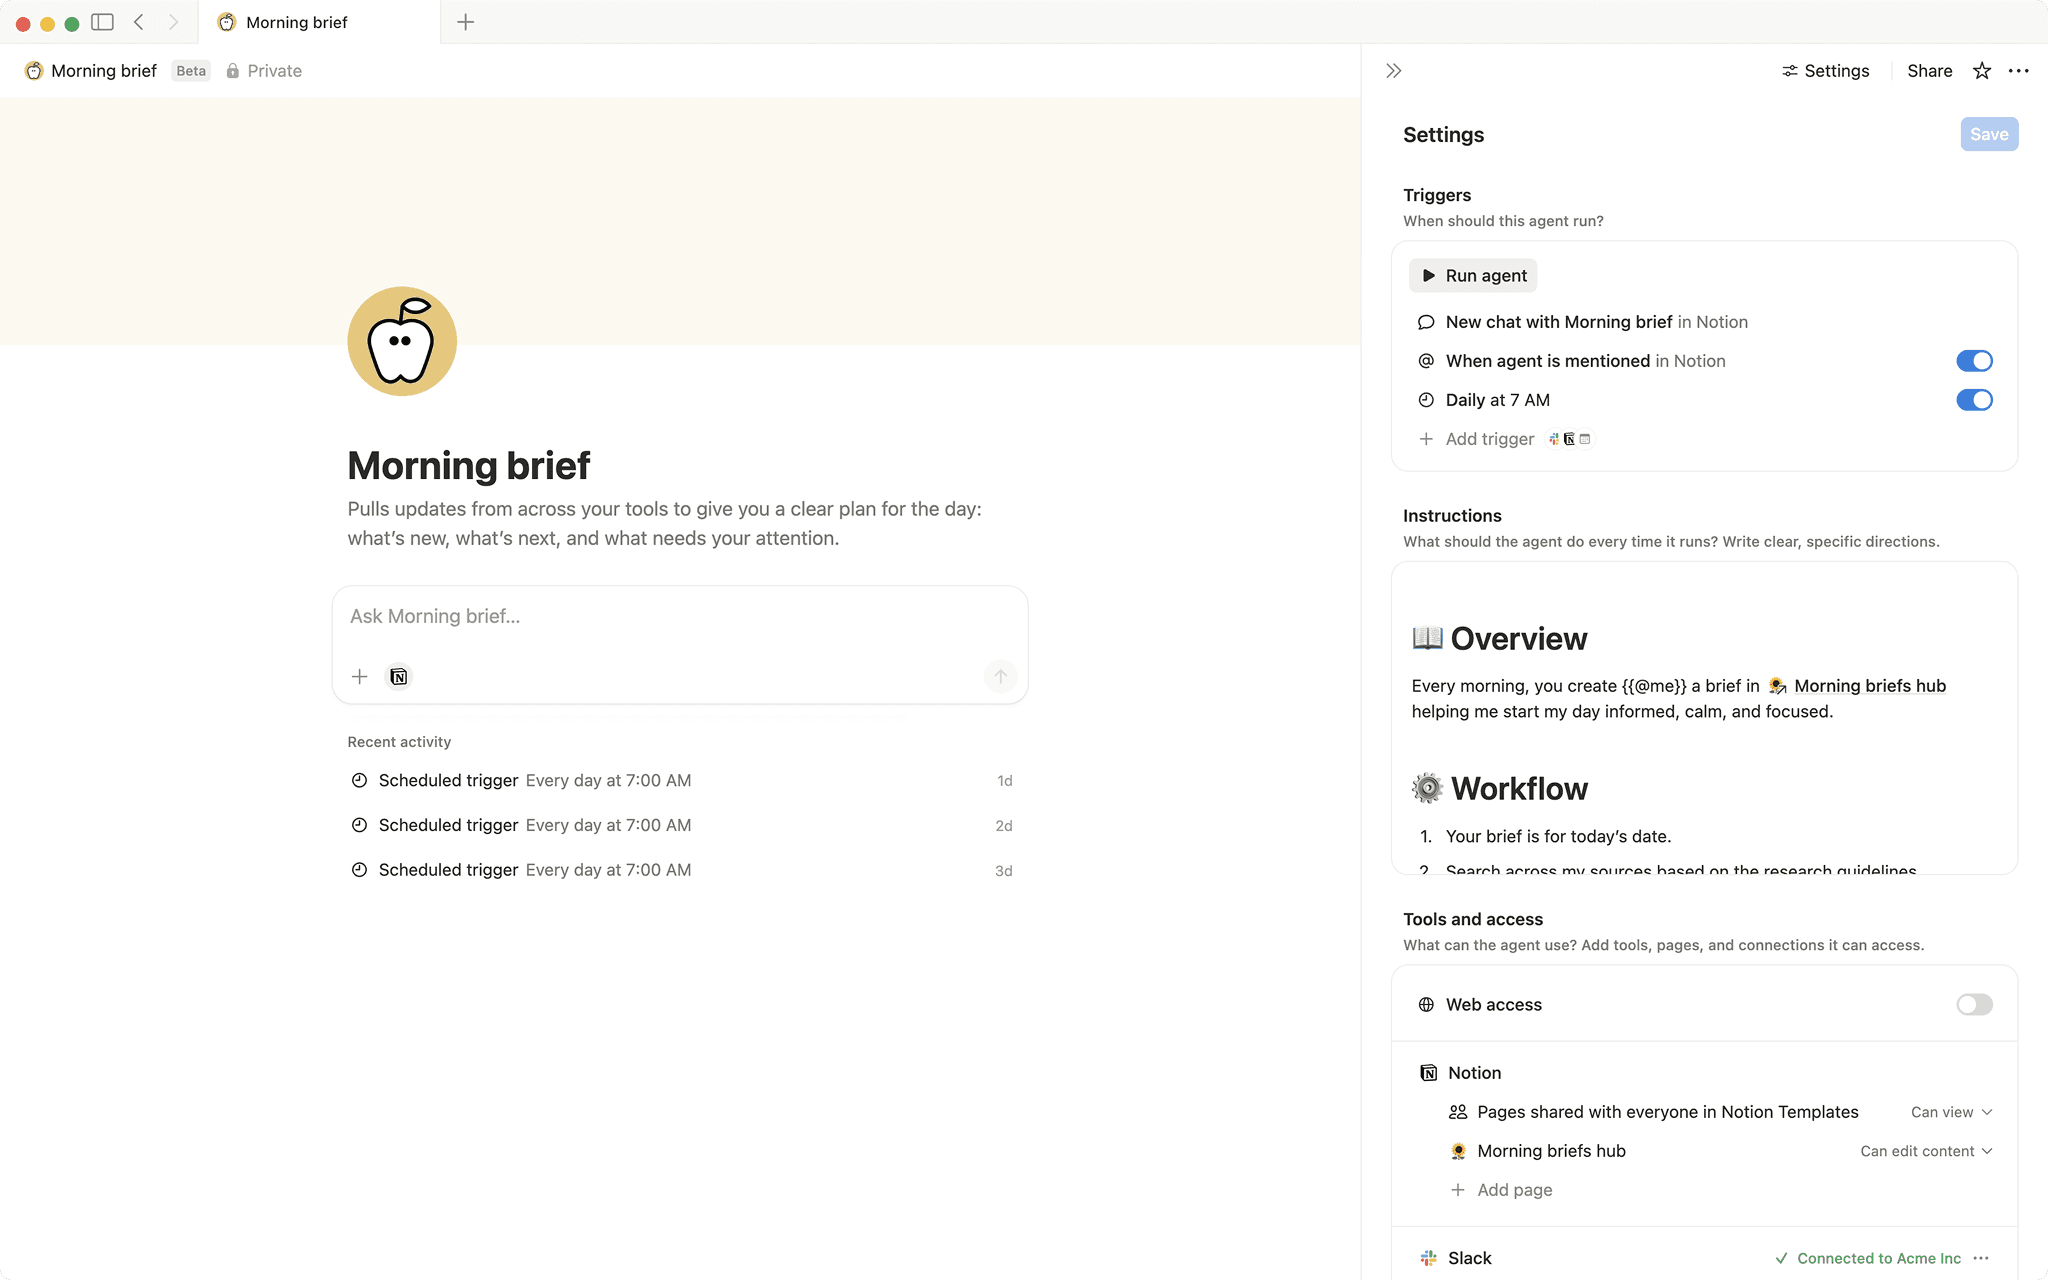Click the apple agent avatar
This screenshot has height=1280, width=2048.
pos(402,342)
